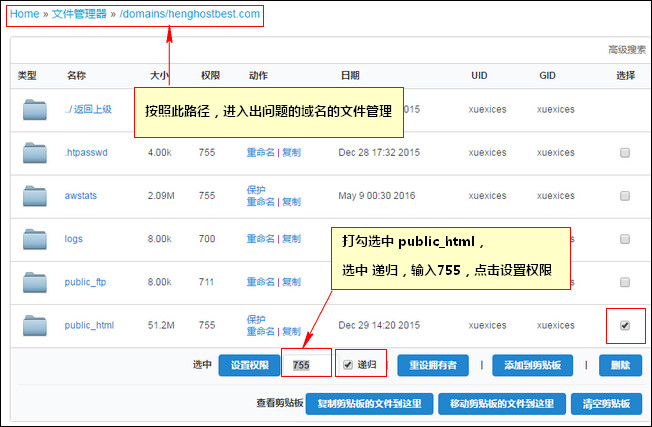This screenshot has height=427, width=652.
Task: Click the 重设拥有者 button
Action: tap(433, 365)
